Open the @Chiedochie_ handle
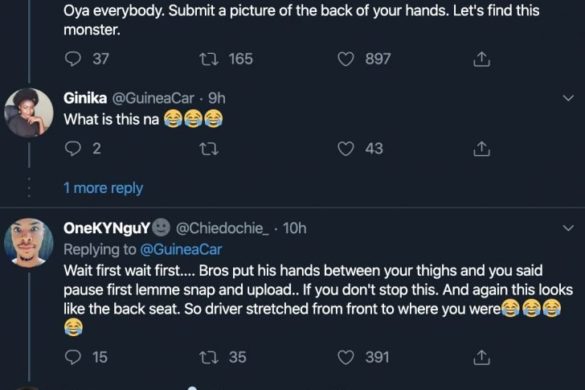Viewport: 585px width, 390px height. [222, 228]
